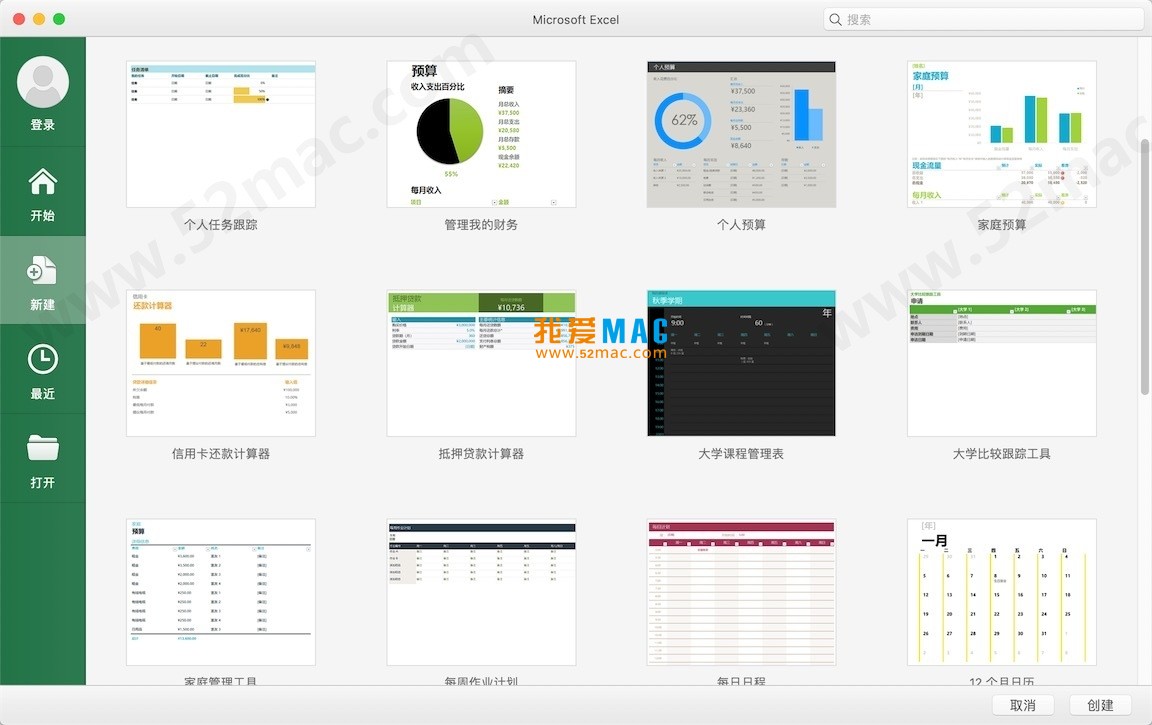This screenshot has height=725, width=1152.
Task: Focus the 搜索 search field
Action: click(983, 20)
